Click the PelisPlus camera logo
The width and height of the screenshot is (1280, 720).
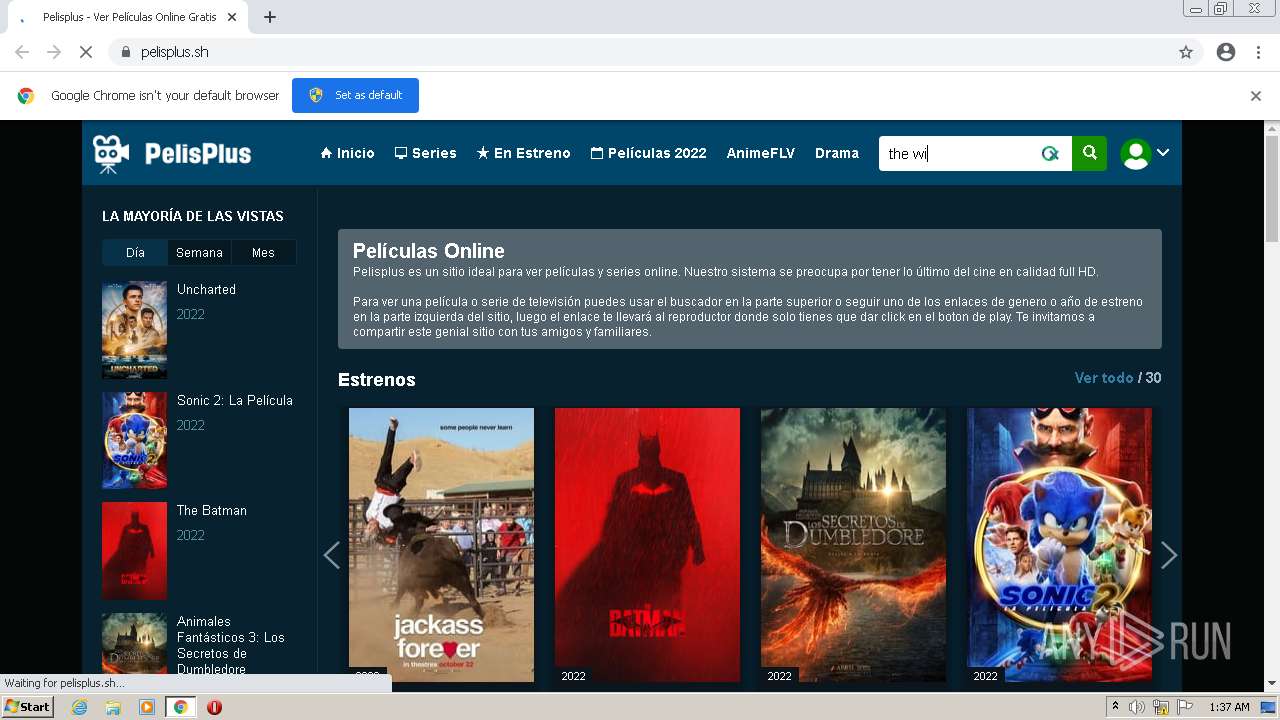(x=172, y=153)
